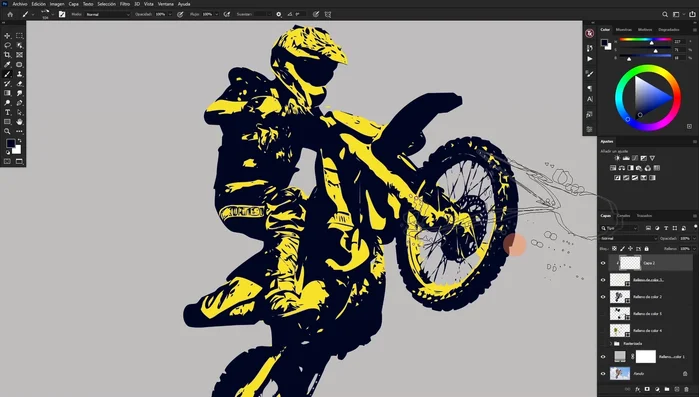This screenshot has width=699, height=397.
Task: Select the Pen tool
Action: point(19,102)
